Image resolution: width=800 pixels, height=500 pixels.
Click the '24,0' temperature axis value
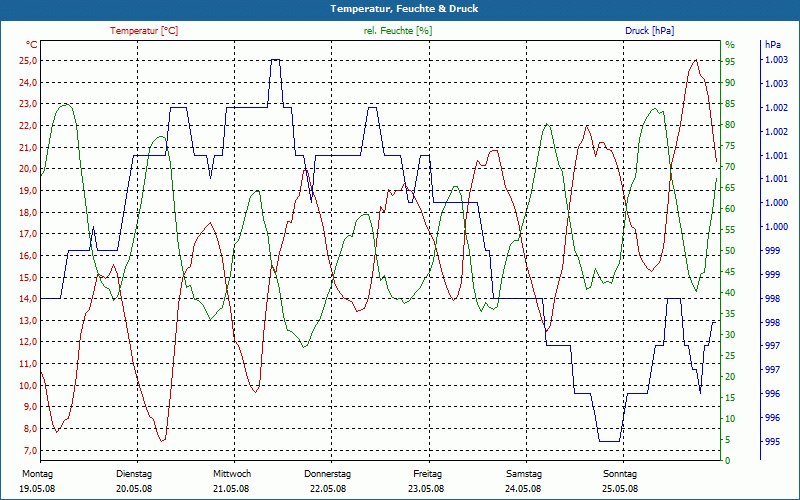tap(28, 83)
